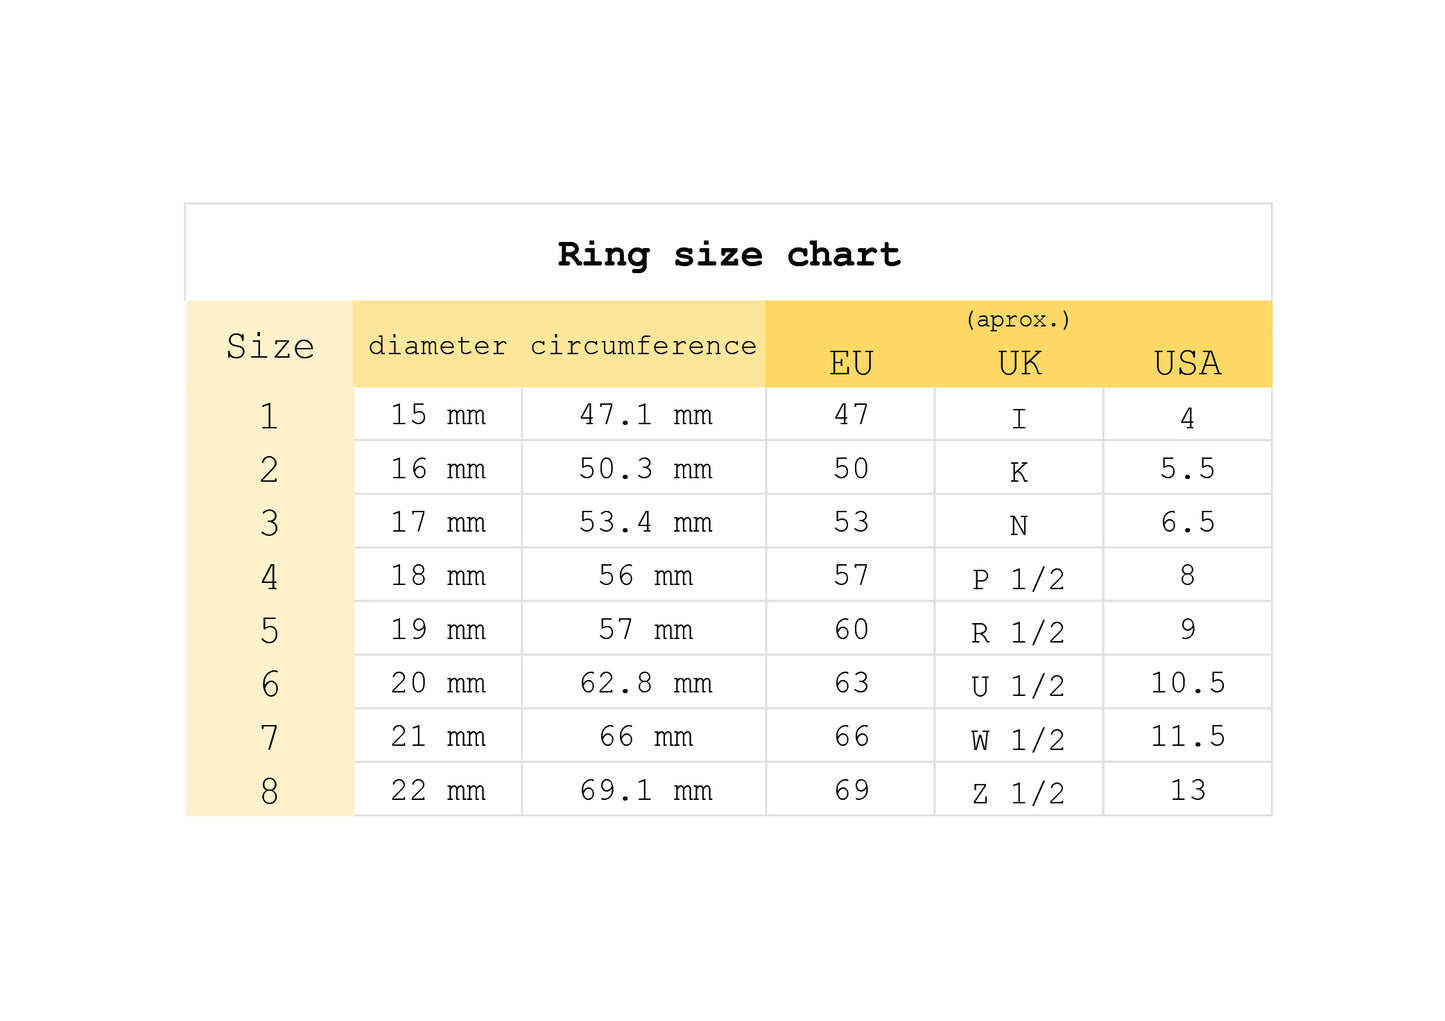Click EU size 53 cell

point(851,521)
